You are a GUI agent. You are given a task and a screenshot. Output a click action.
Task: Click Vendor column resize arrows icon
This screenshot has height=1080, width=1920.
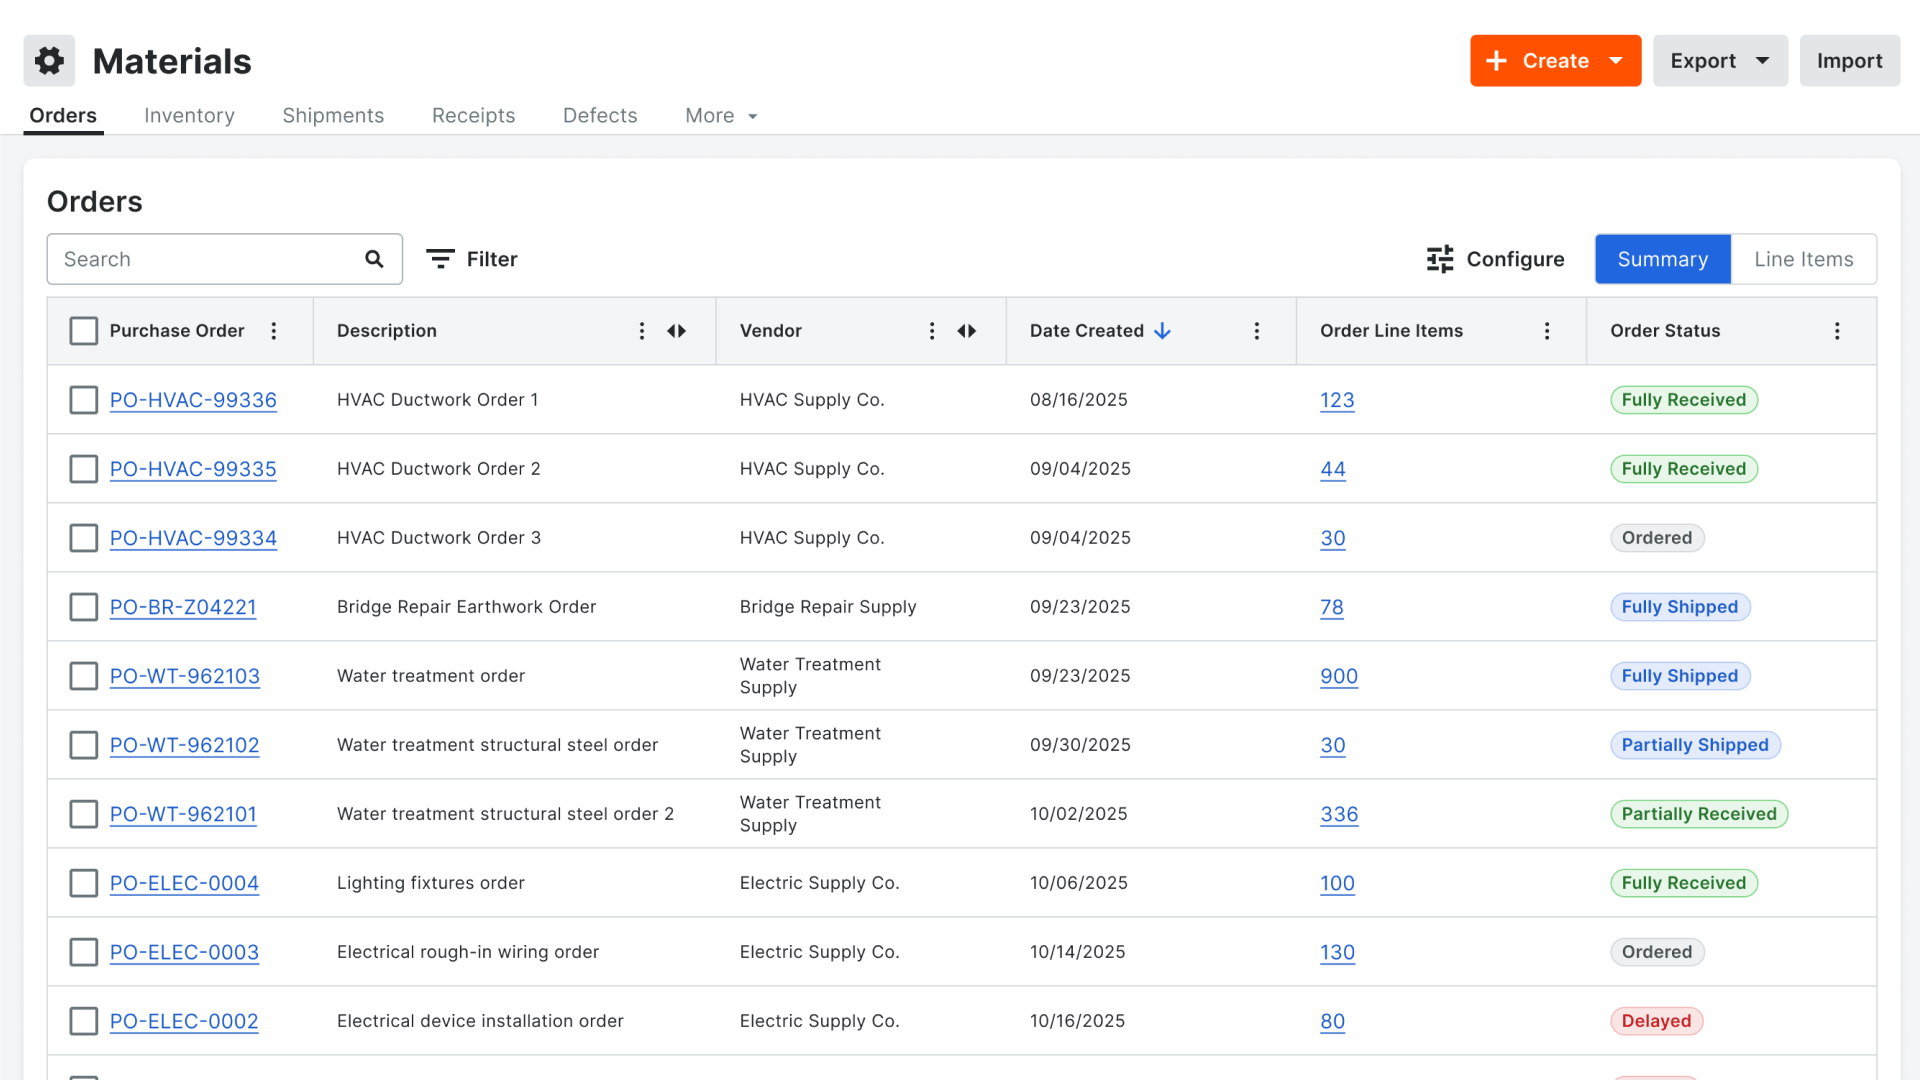tap(967, 331)
